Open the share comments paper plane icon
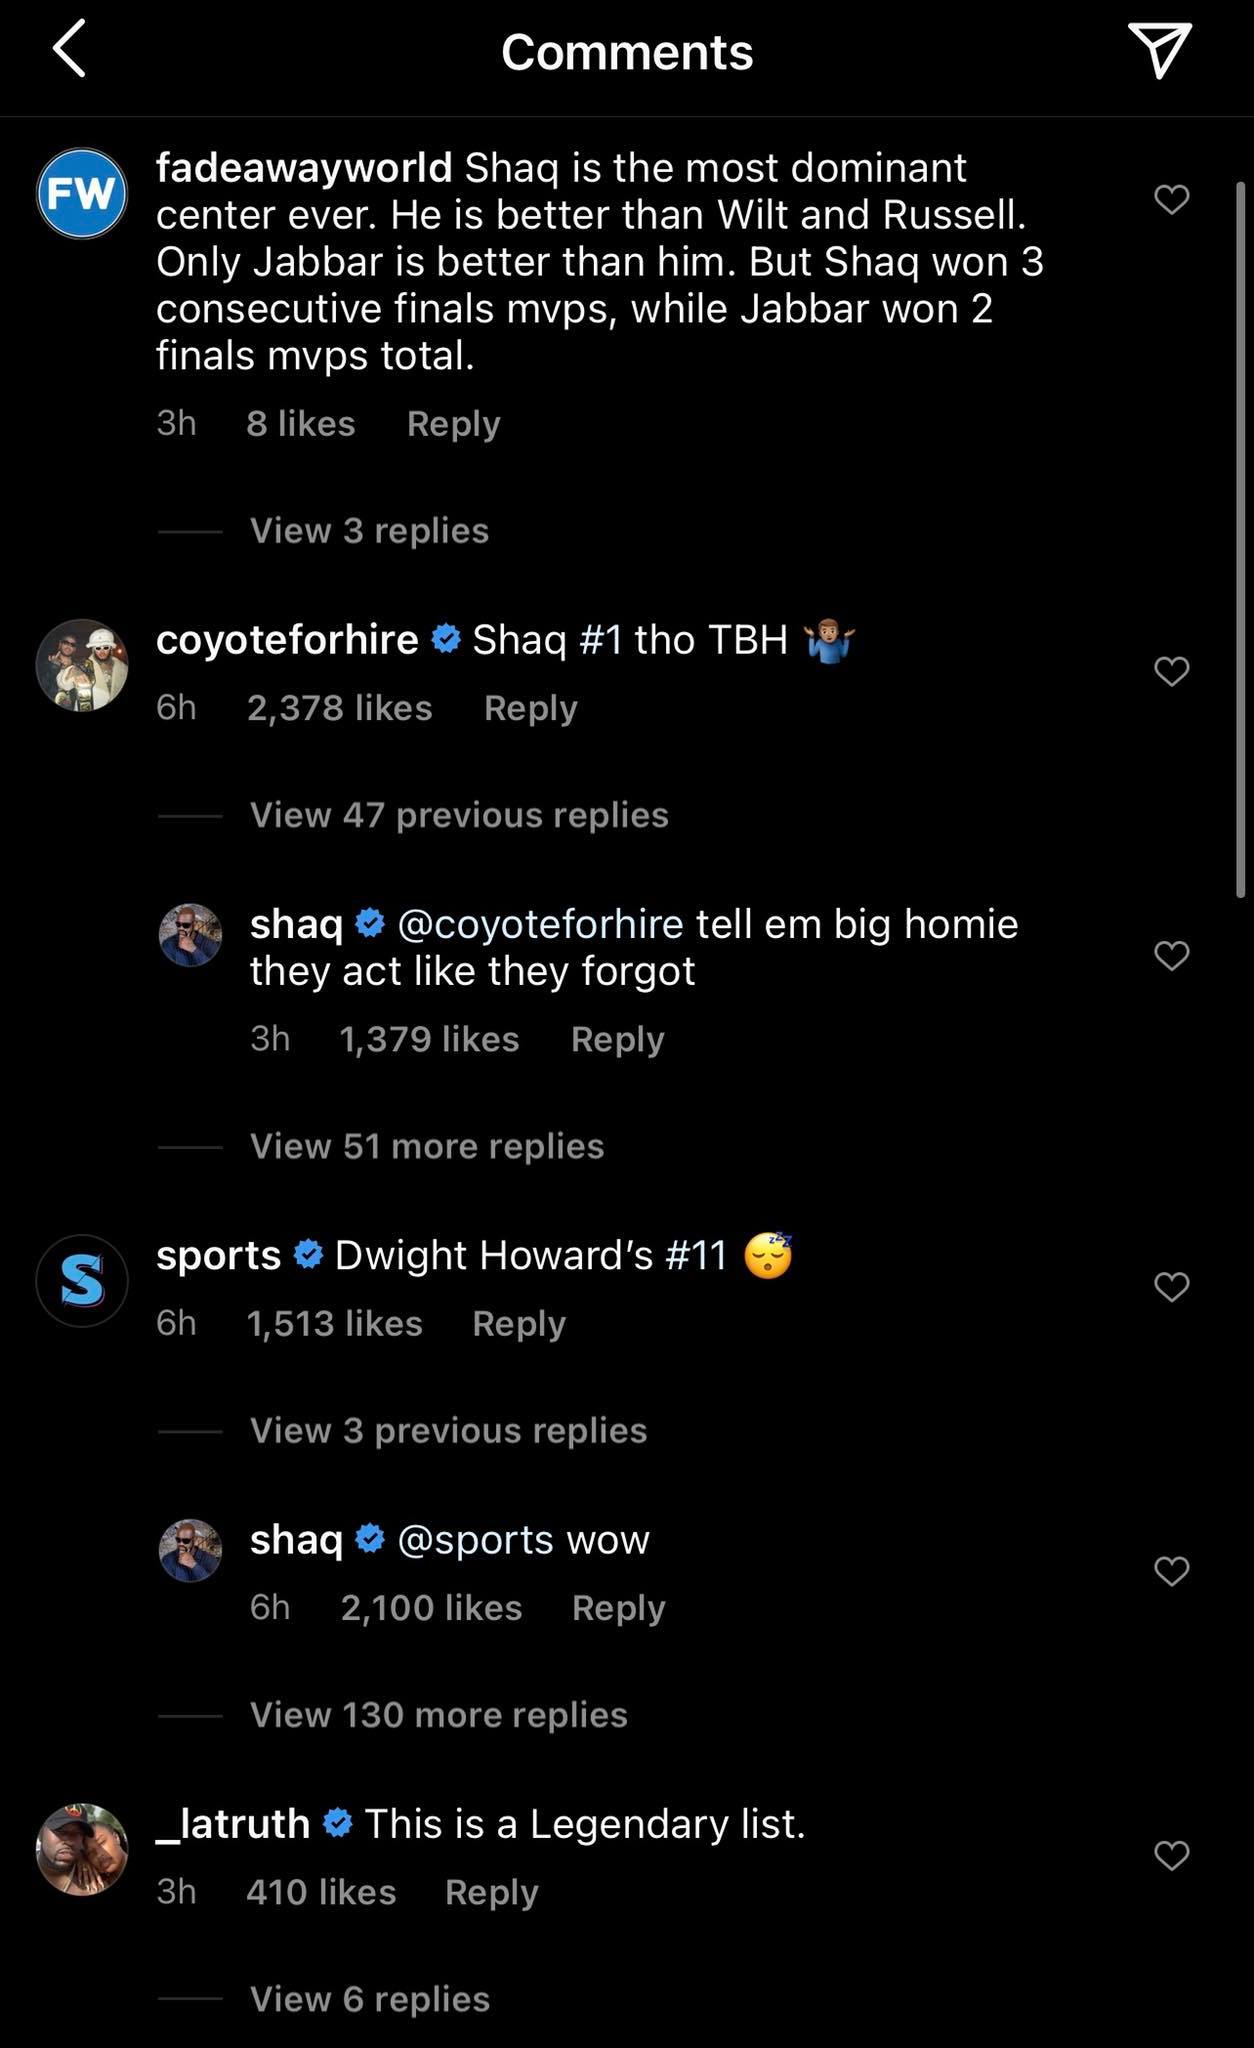This screenshot has width=1254, height=2048. tap(1163, 50)
